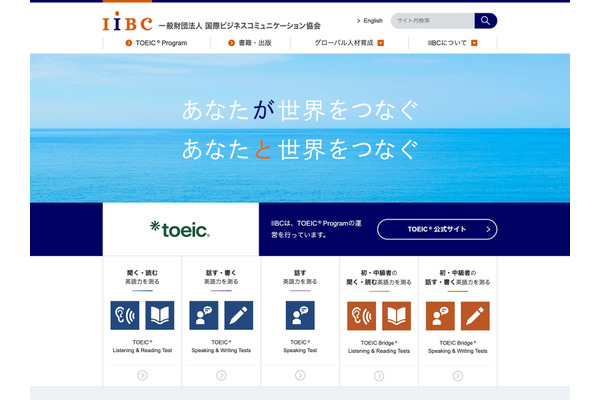Open the TOEIC 公式サイト button
Screen dimensions: 600x400
click(437, 229)
